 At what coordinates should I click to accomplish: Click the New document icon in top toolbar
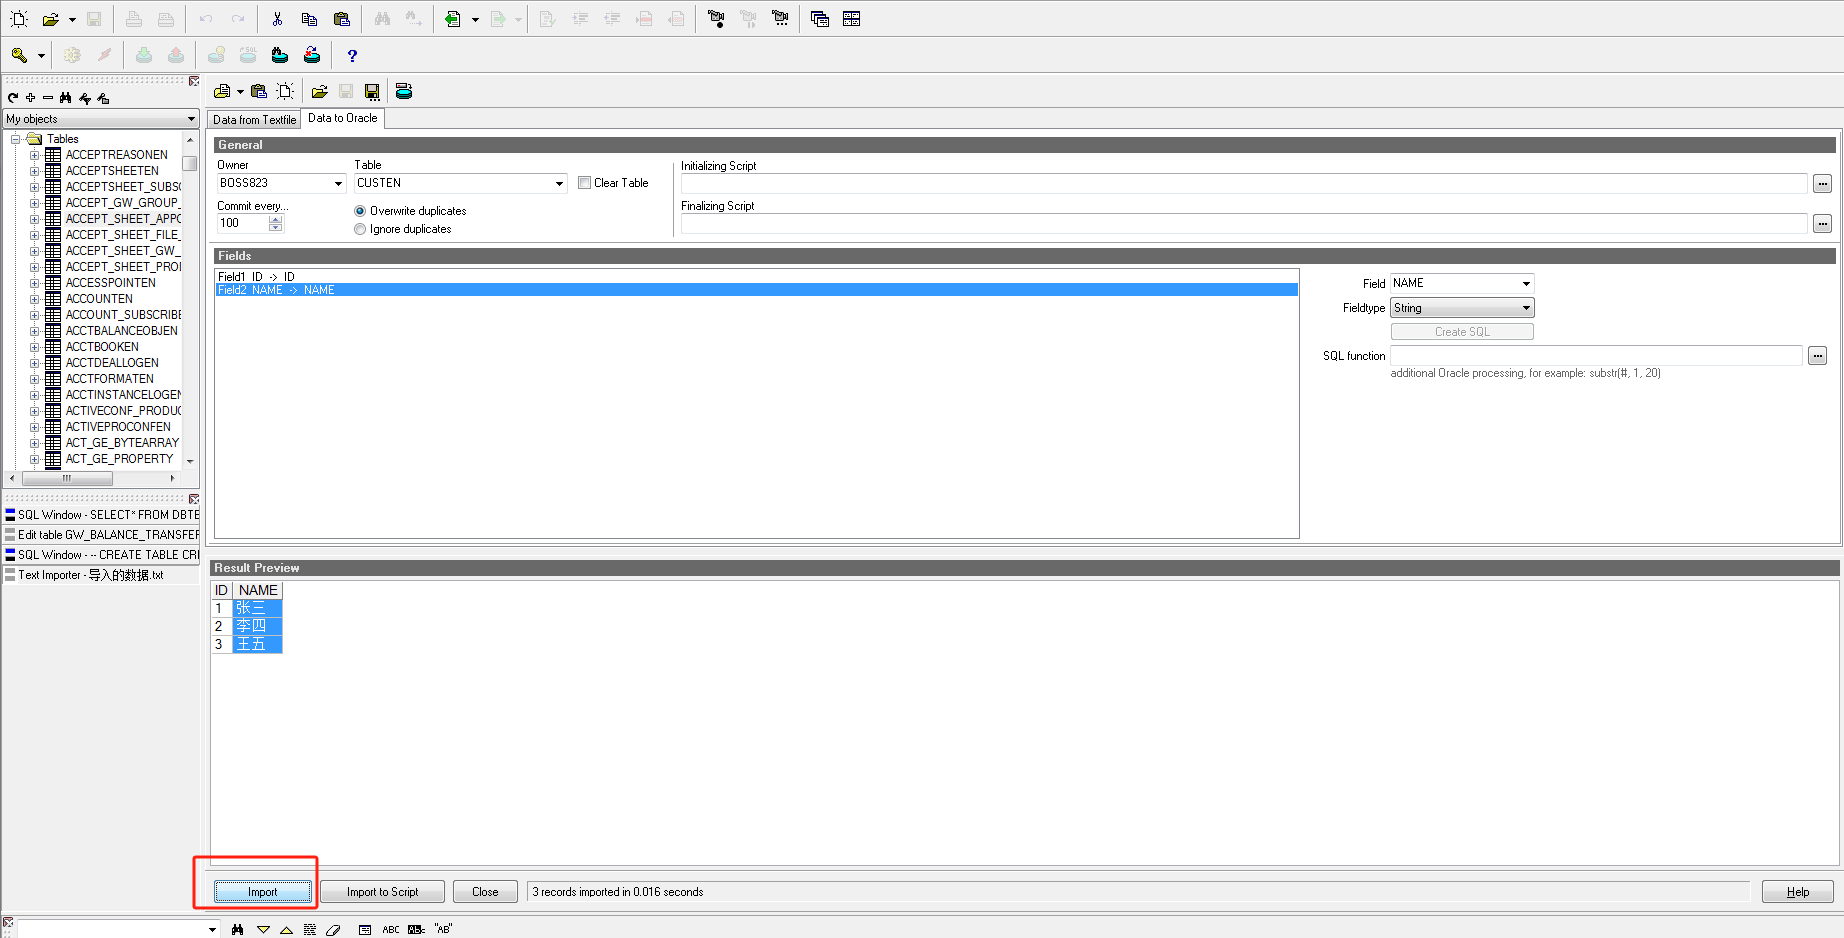19,19
